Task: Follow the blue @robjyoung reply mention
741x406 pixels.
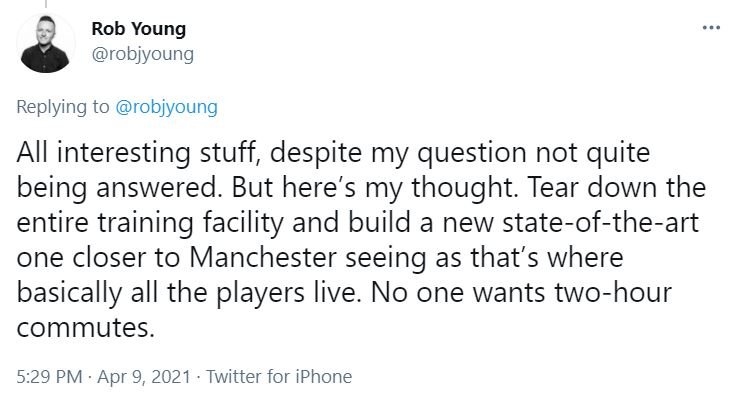Action: [166, 107]
